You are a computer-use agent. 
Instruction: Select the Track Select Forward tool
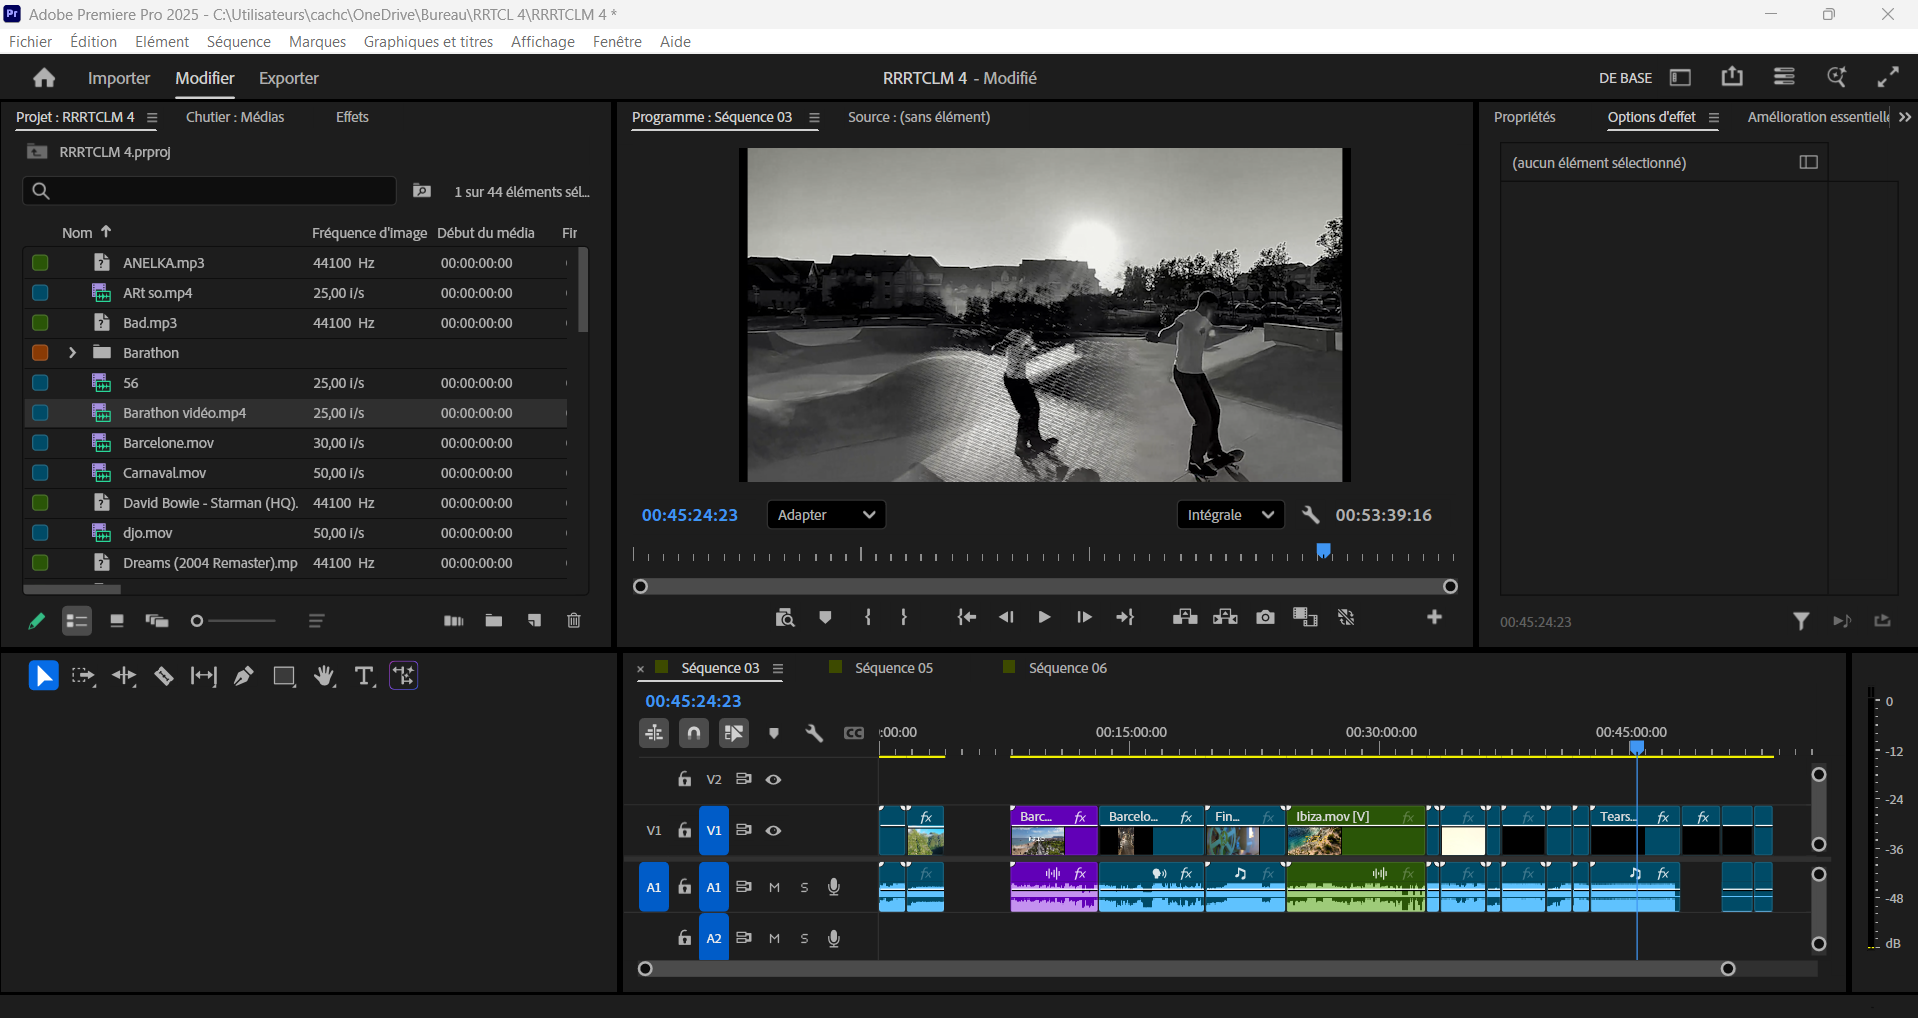coord(84,676)
